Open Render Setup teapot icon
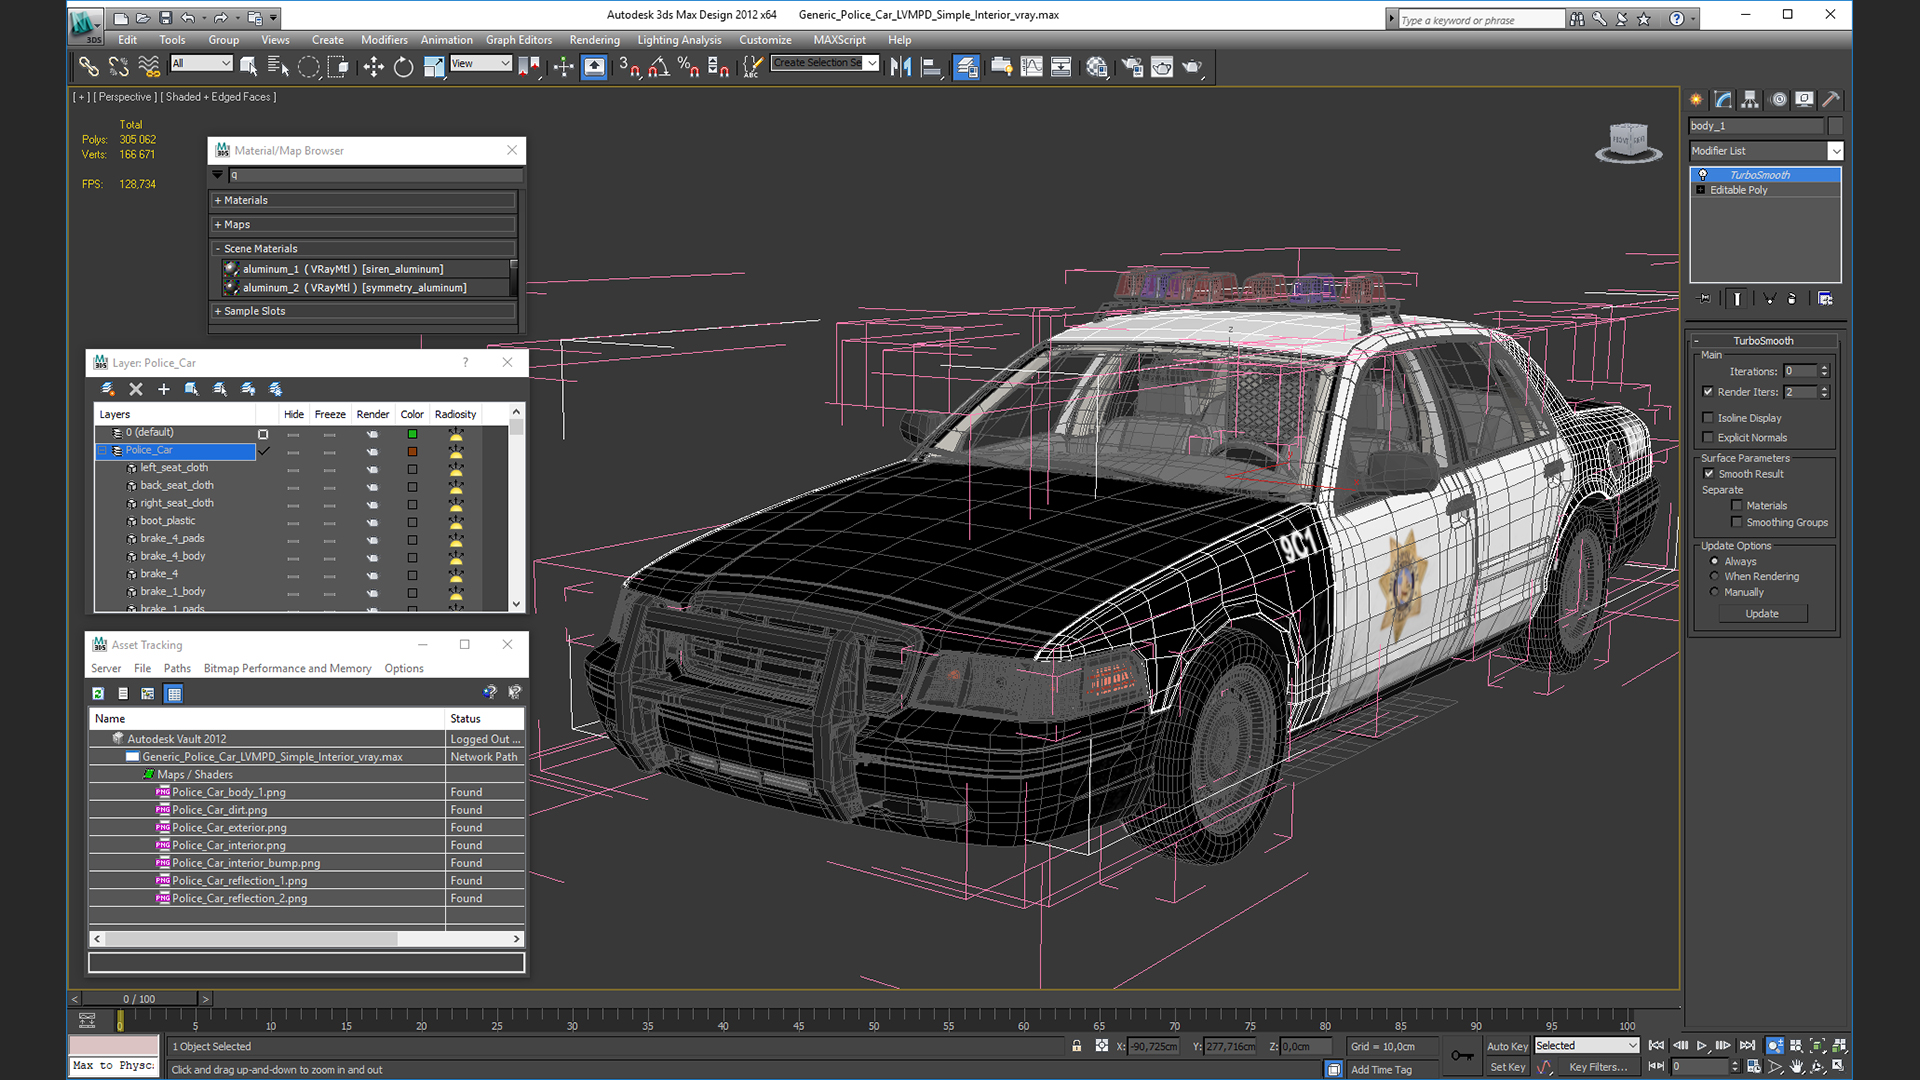This screenshot has height=1080, width=1920. [x=1132, y=67]
